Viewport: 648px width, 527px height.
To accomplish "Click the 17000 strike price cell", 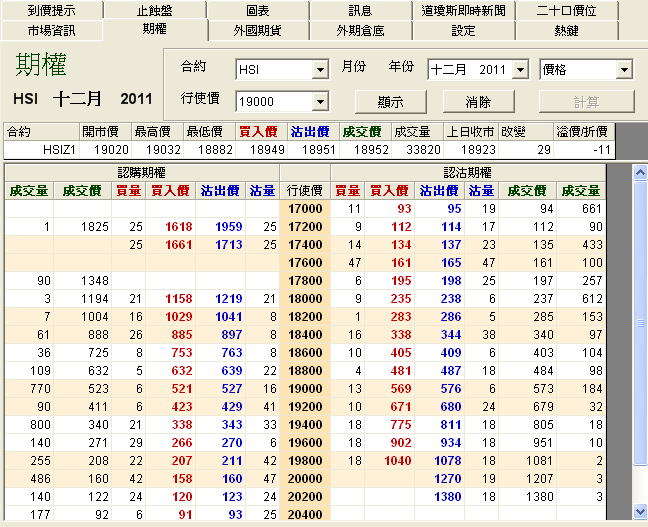I will pyautogui.click(x=305, y=208).
